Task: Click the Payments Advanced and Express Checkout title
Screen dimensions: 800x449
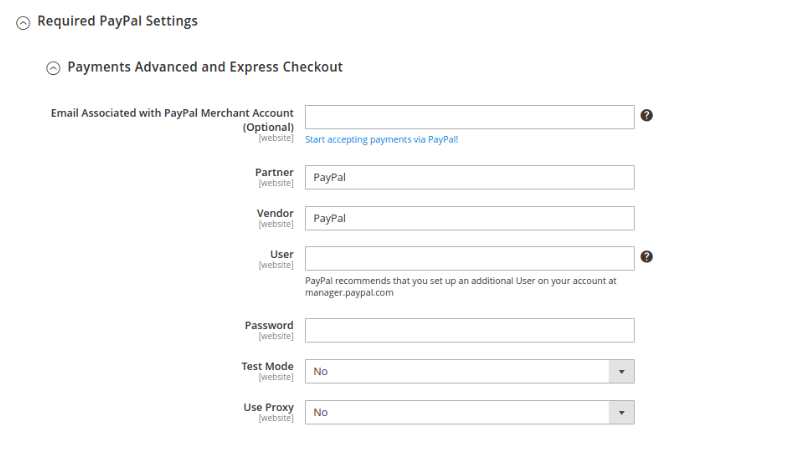Action: tap(205, 67)
